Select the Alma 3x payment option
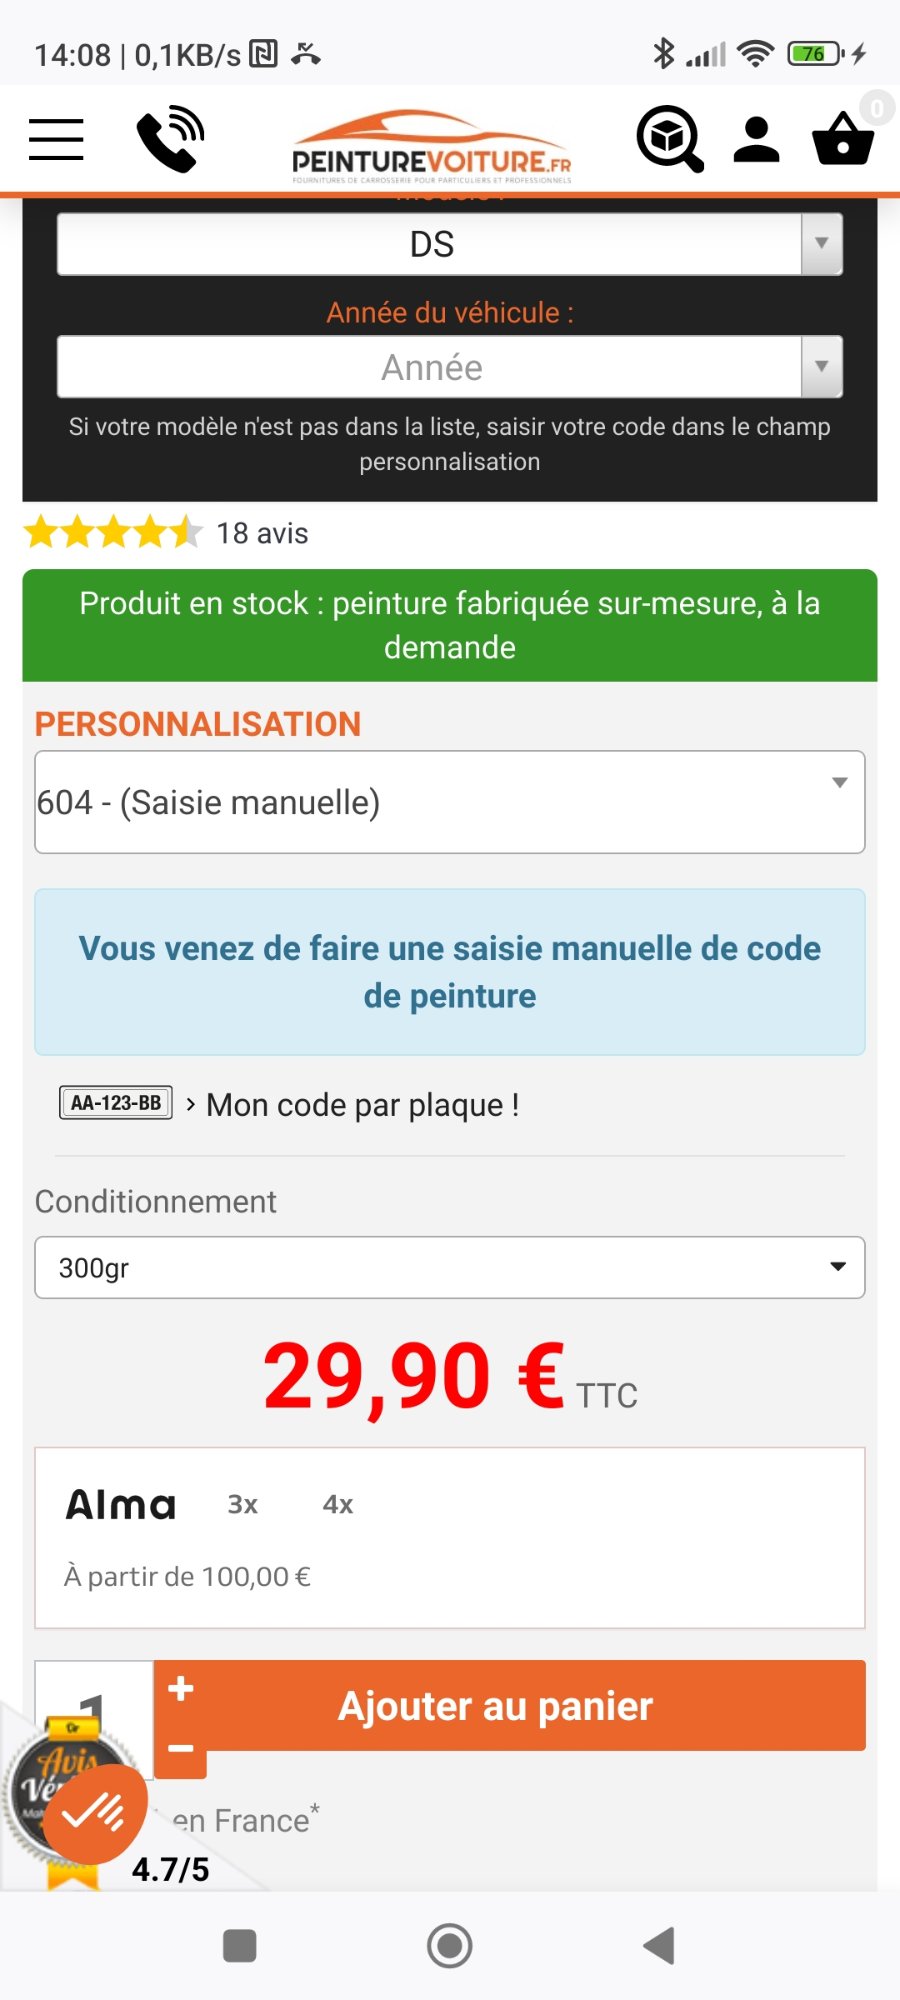900x2000 pixels. pos(243,1505)
